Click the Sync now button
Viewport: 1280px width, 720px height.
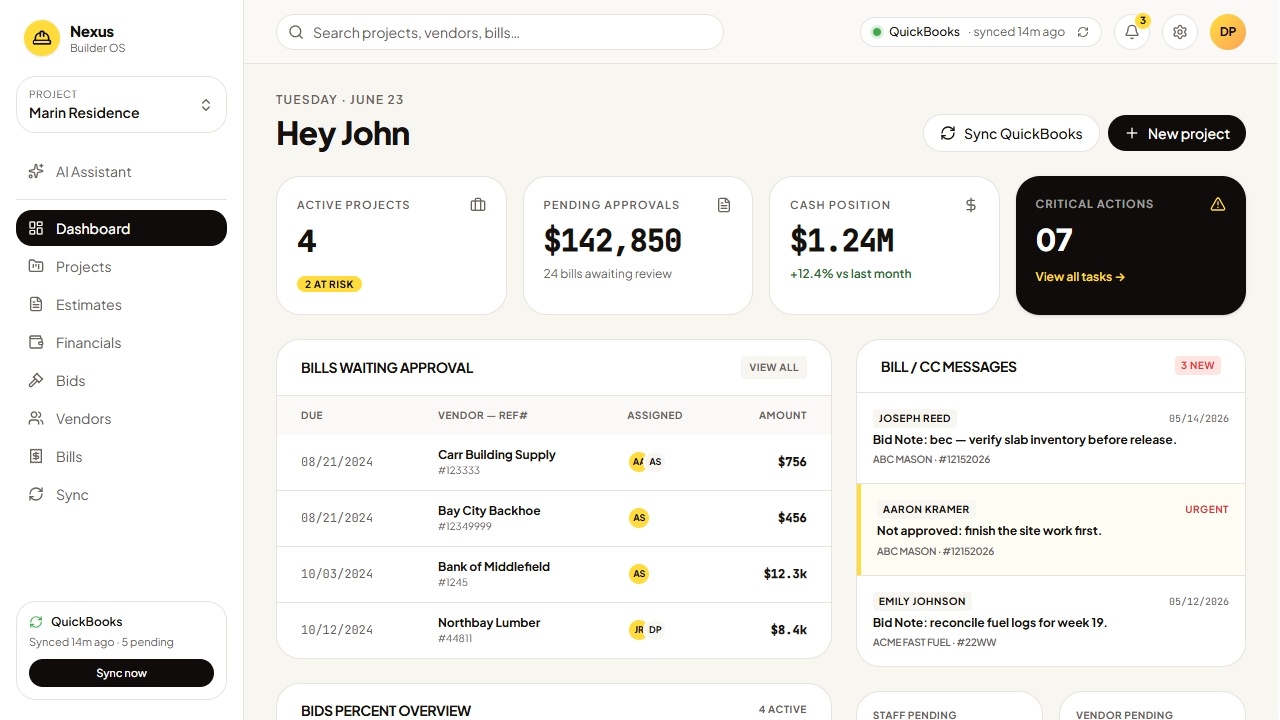pyautogui.click(x=121, y=673)
